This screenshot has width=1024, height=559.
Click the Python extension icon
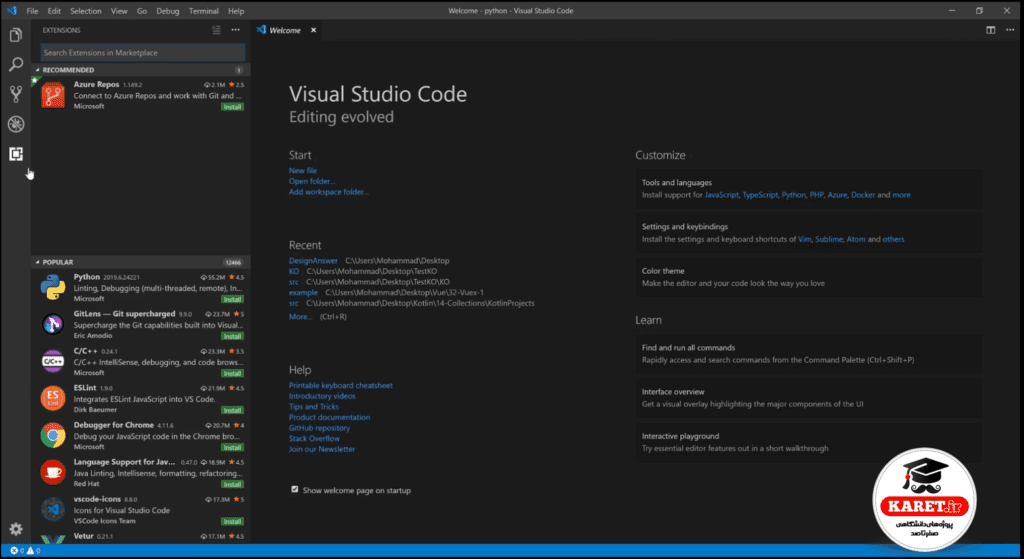(x=53, y=287)
